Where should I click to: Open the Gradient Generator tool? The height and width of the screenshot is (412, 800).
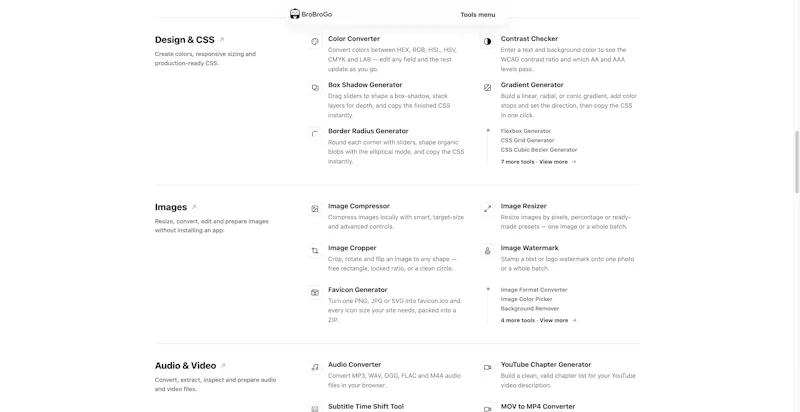tap(532, 85)
